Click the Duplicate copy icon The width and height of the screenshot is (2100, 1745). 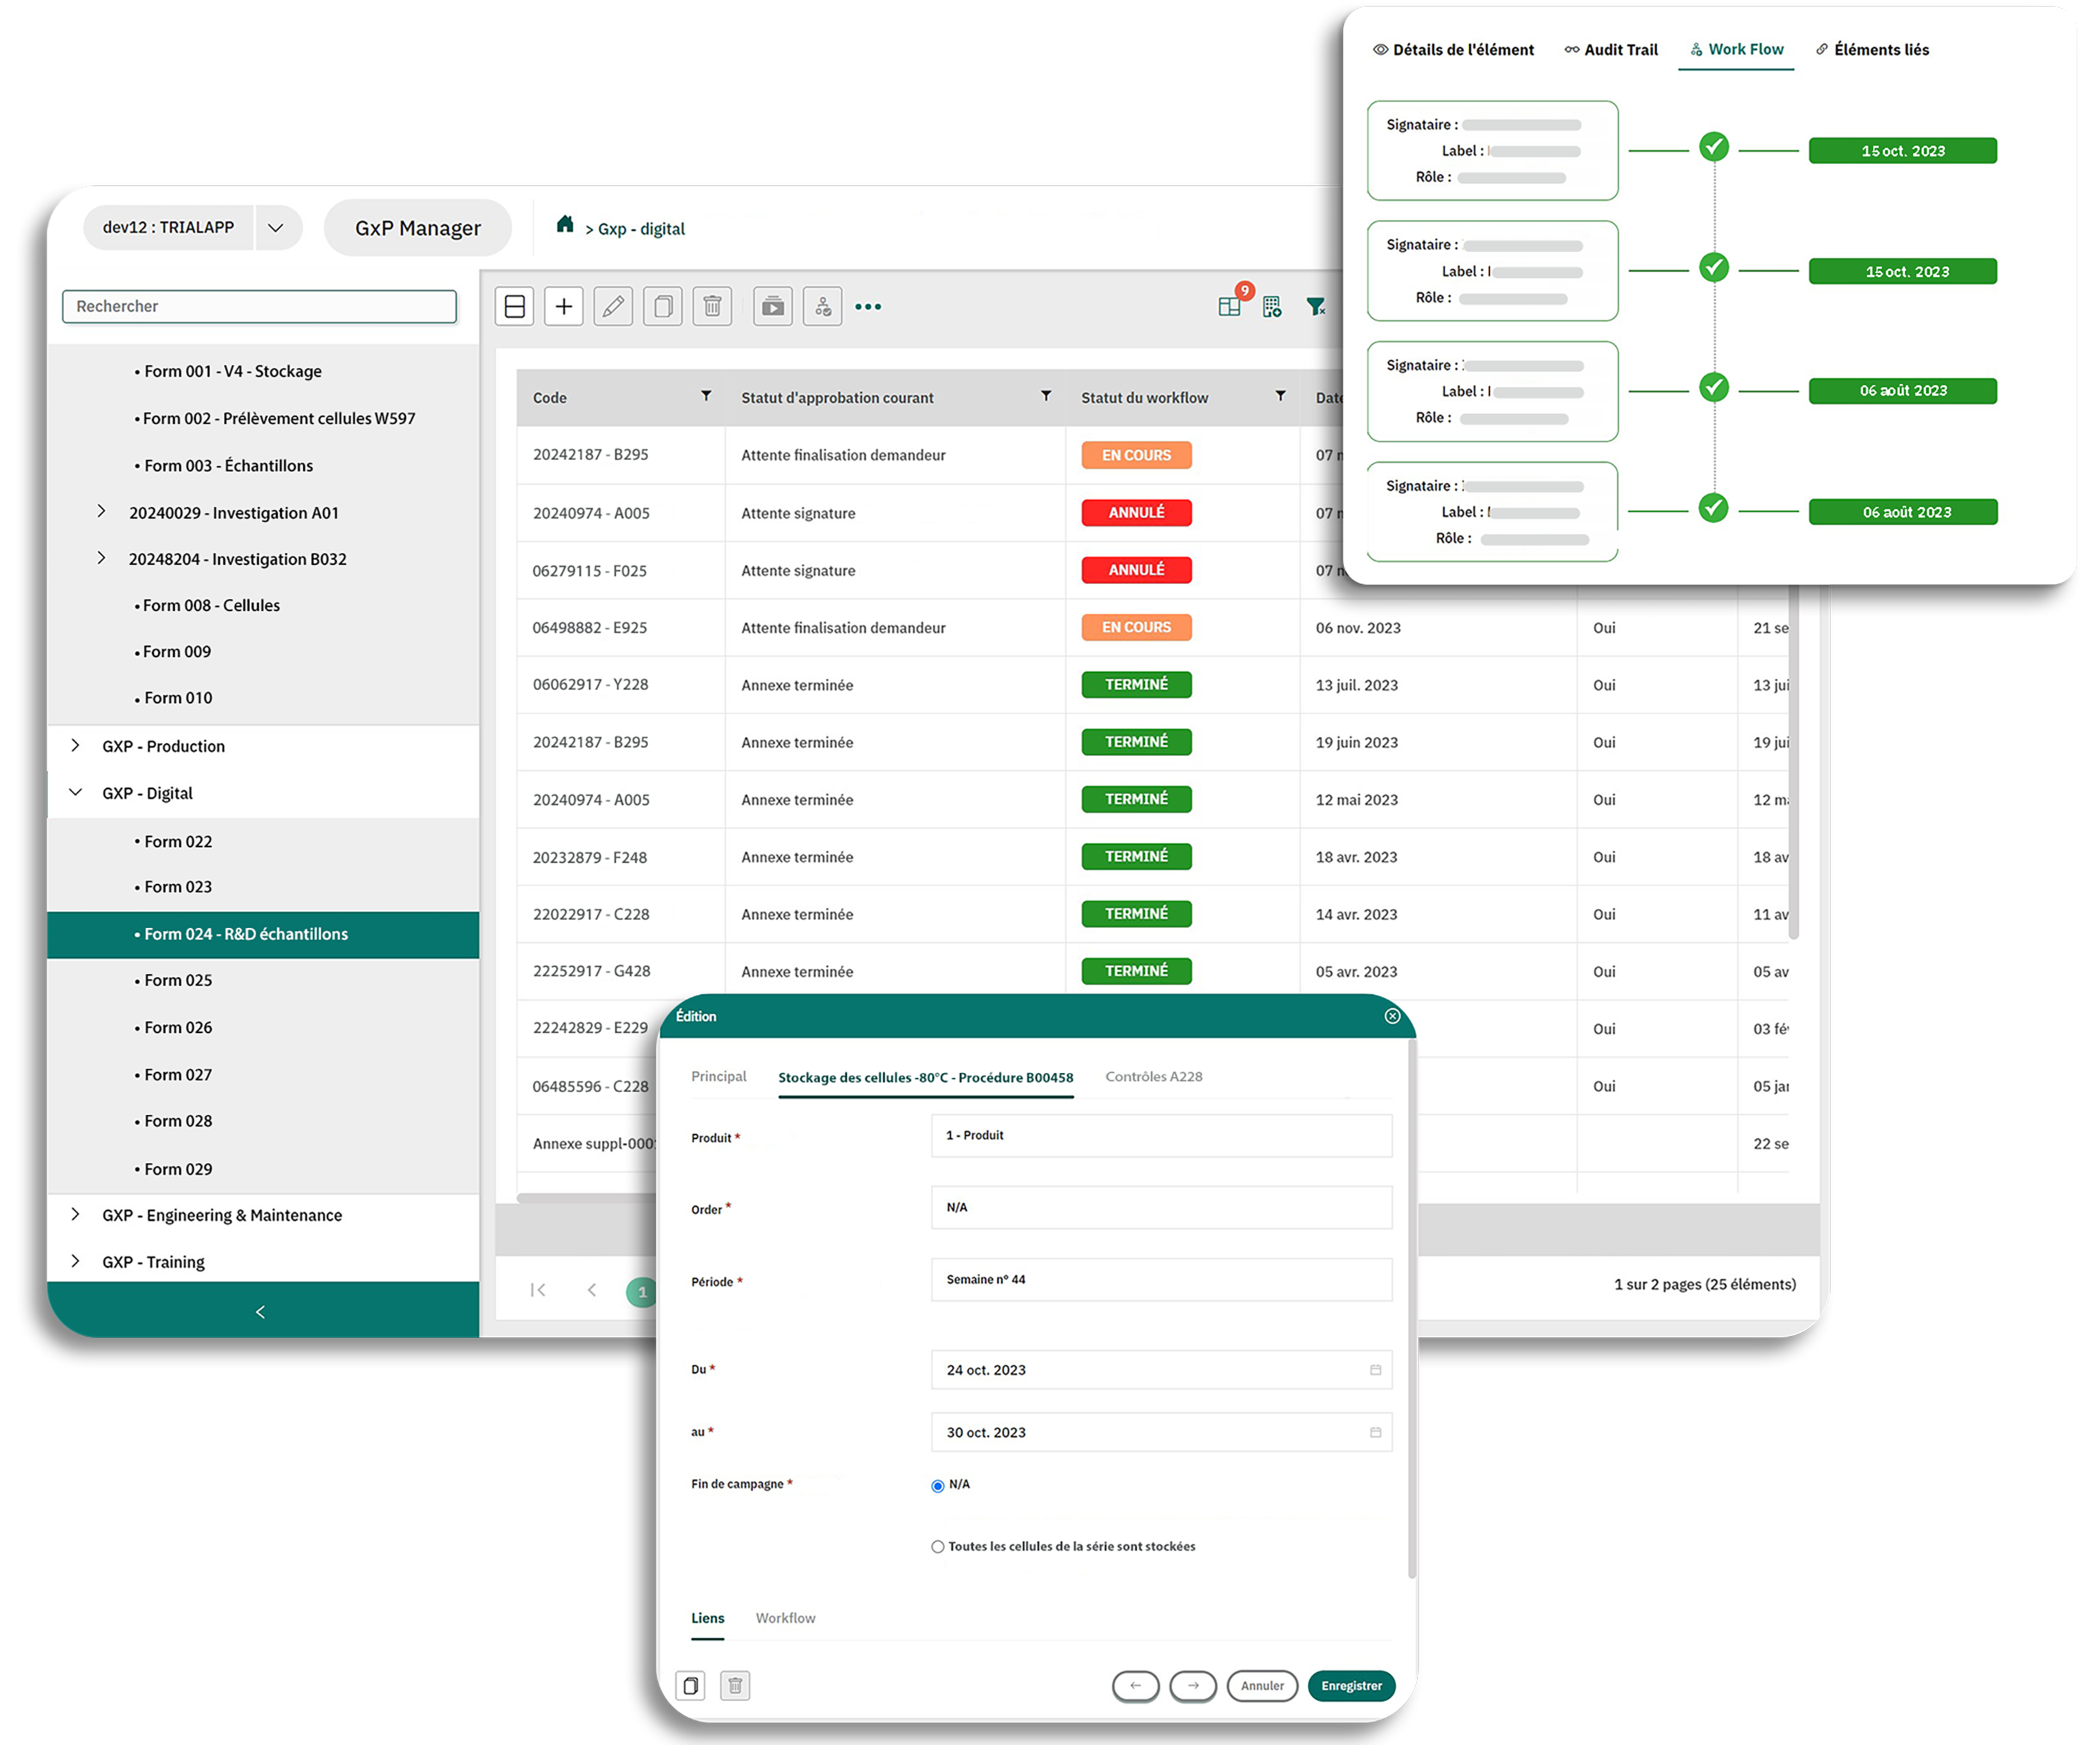click(x=663, y=306)
